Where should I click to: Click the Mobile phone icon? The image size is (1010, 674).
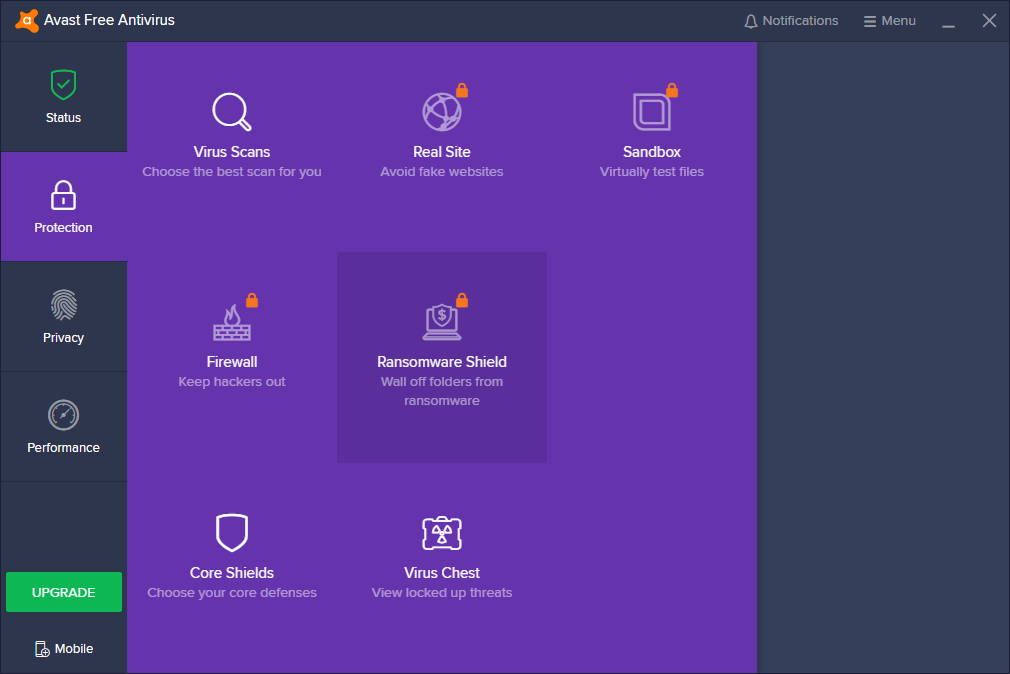point(42,649)
